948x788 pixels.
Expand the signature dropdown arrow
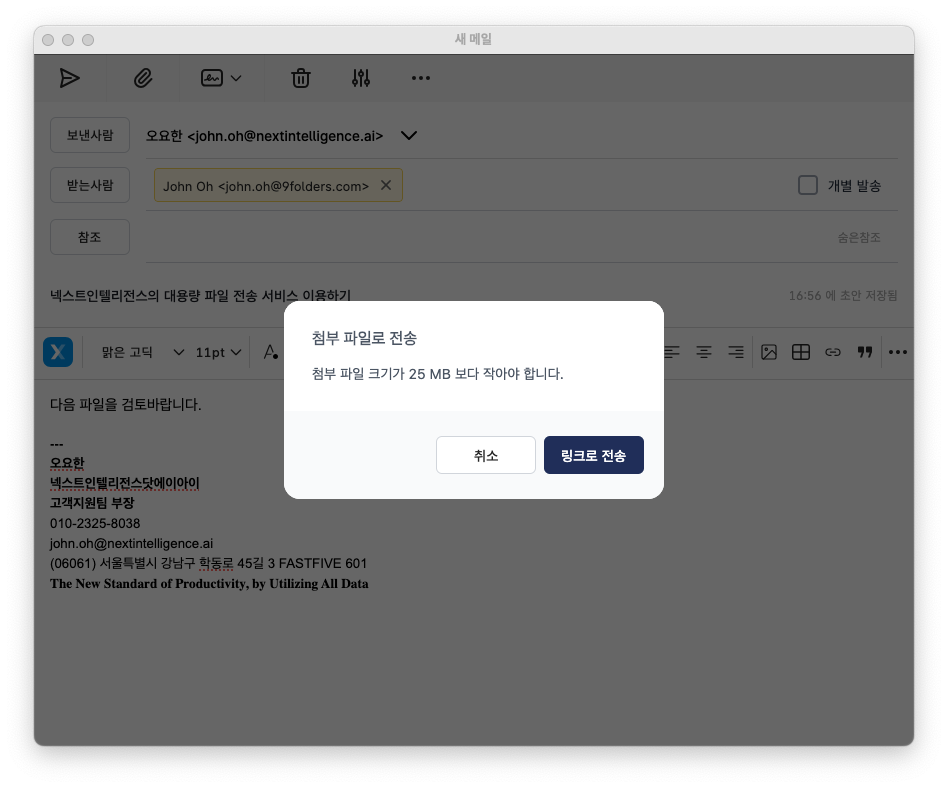[236, 78]
